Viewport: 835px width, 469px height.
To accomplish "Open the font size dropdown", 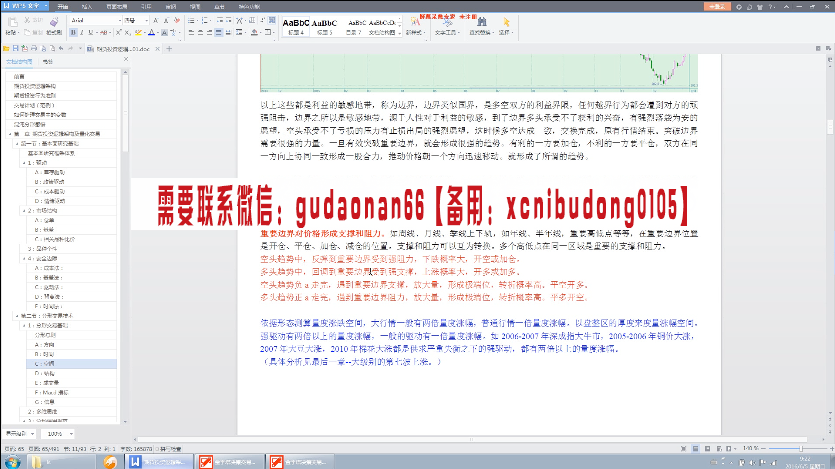I will pyautogui.click(x=146, y=20).
